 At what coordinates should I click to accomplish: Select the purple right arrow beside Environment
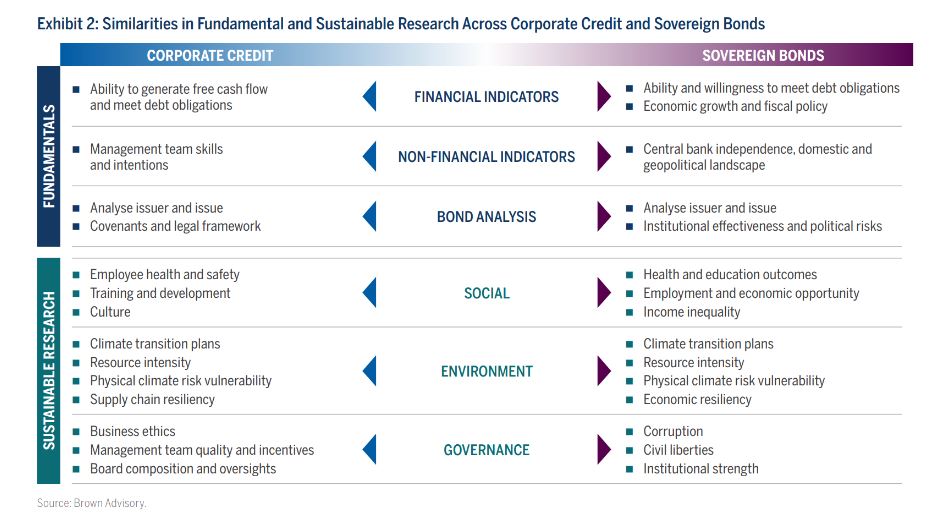click(603, 371)
